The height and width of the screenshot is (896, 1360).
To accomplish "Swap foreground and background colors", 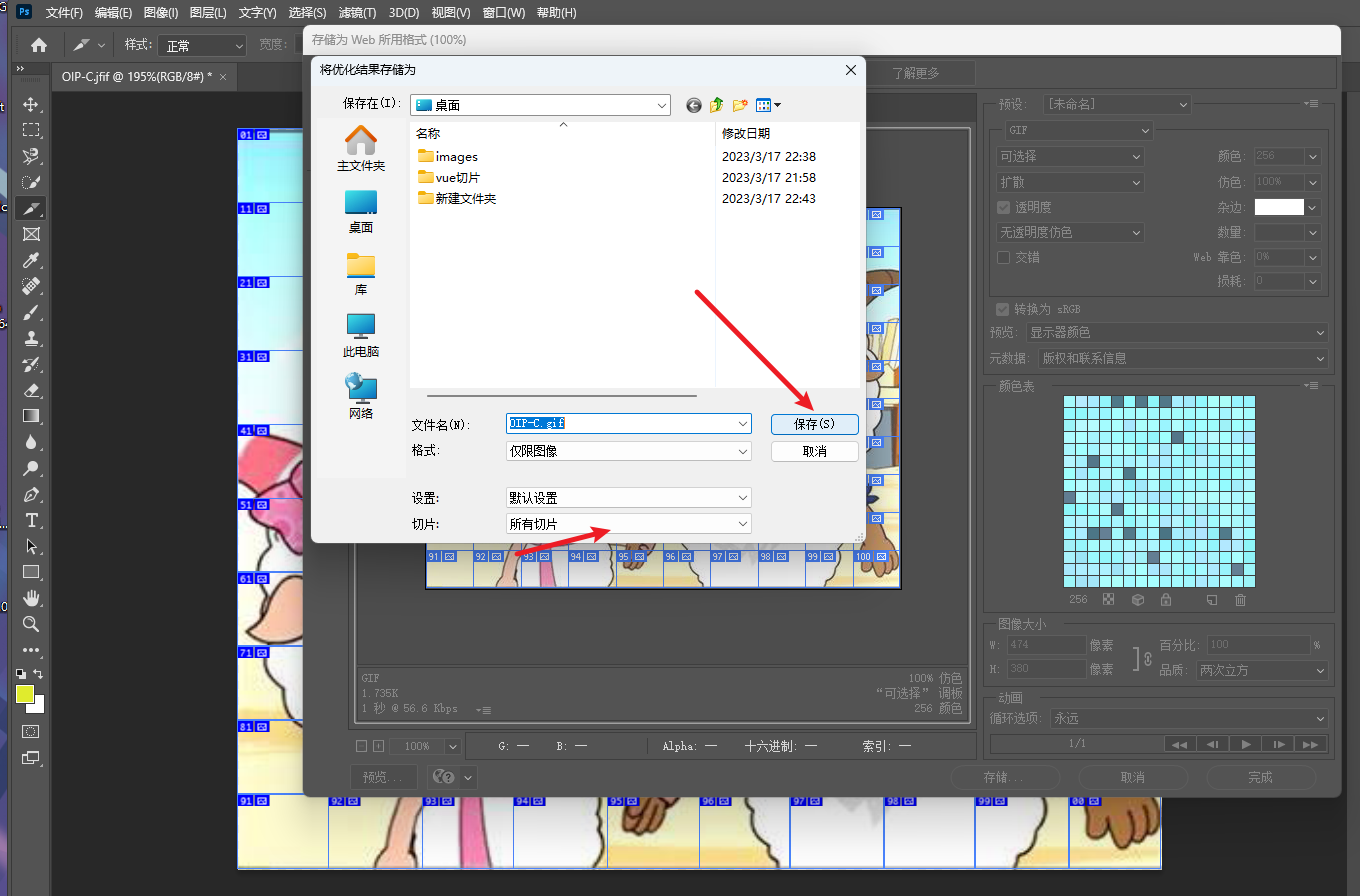I will click(39, 674).
